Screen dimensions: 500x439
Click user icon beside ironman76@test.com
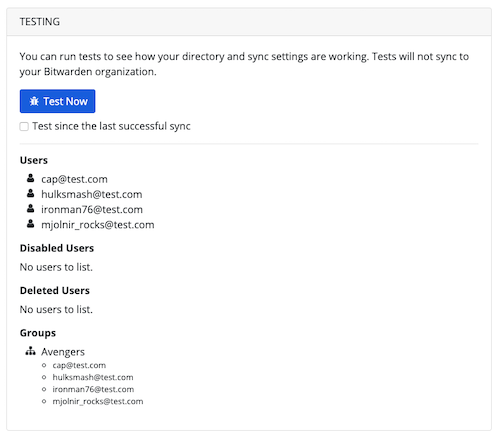(30, 209)
